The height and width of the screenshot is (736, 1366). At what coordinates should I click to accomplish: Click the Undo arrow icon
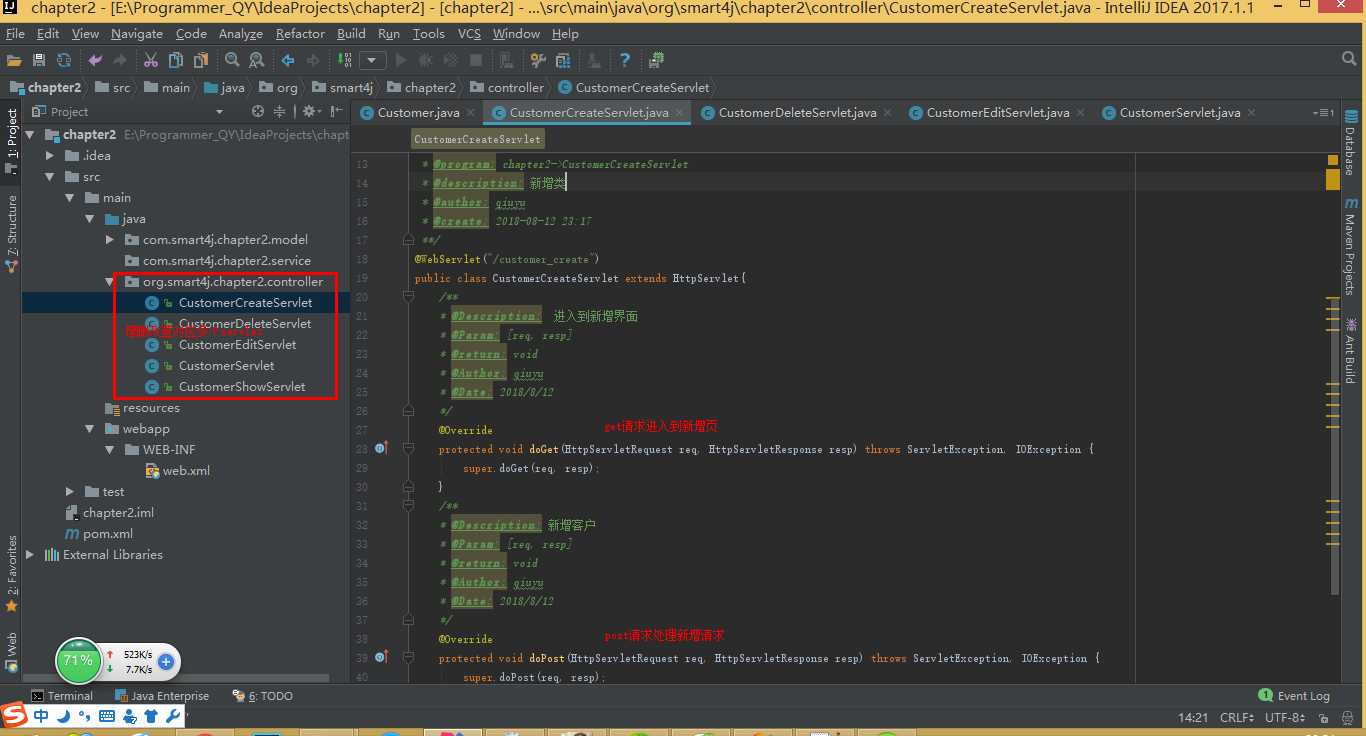pyautogui.click(x=96, y=60)
